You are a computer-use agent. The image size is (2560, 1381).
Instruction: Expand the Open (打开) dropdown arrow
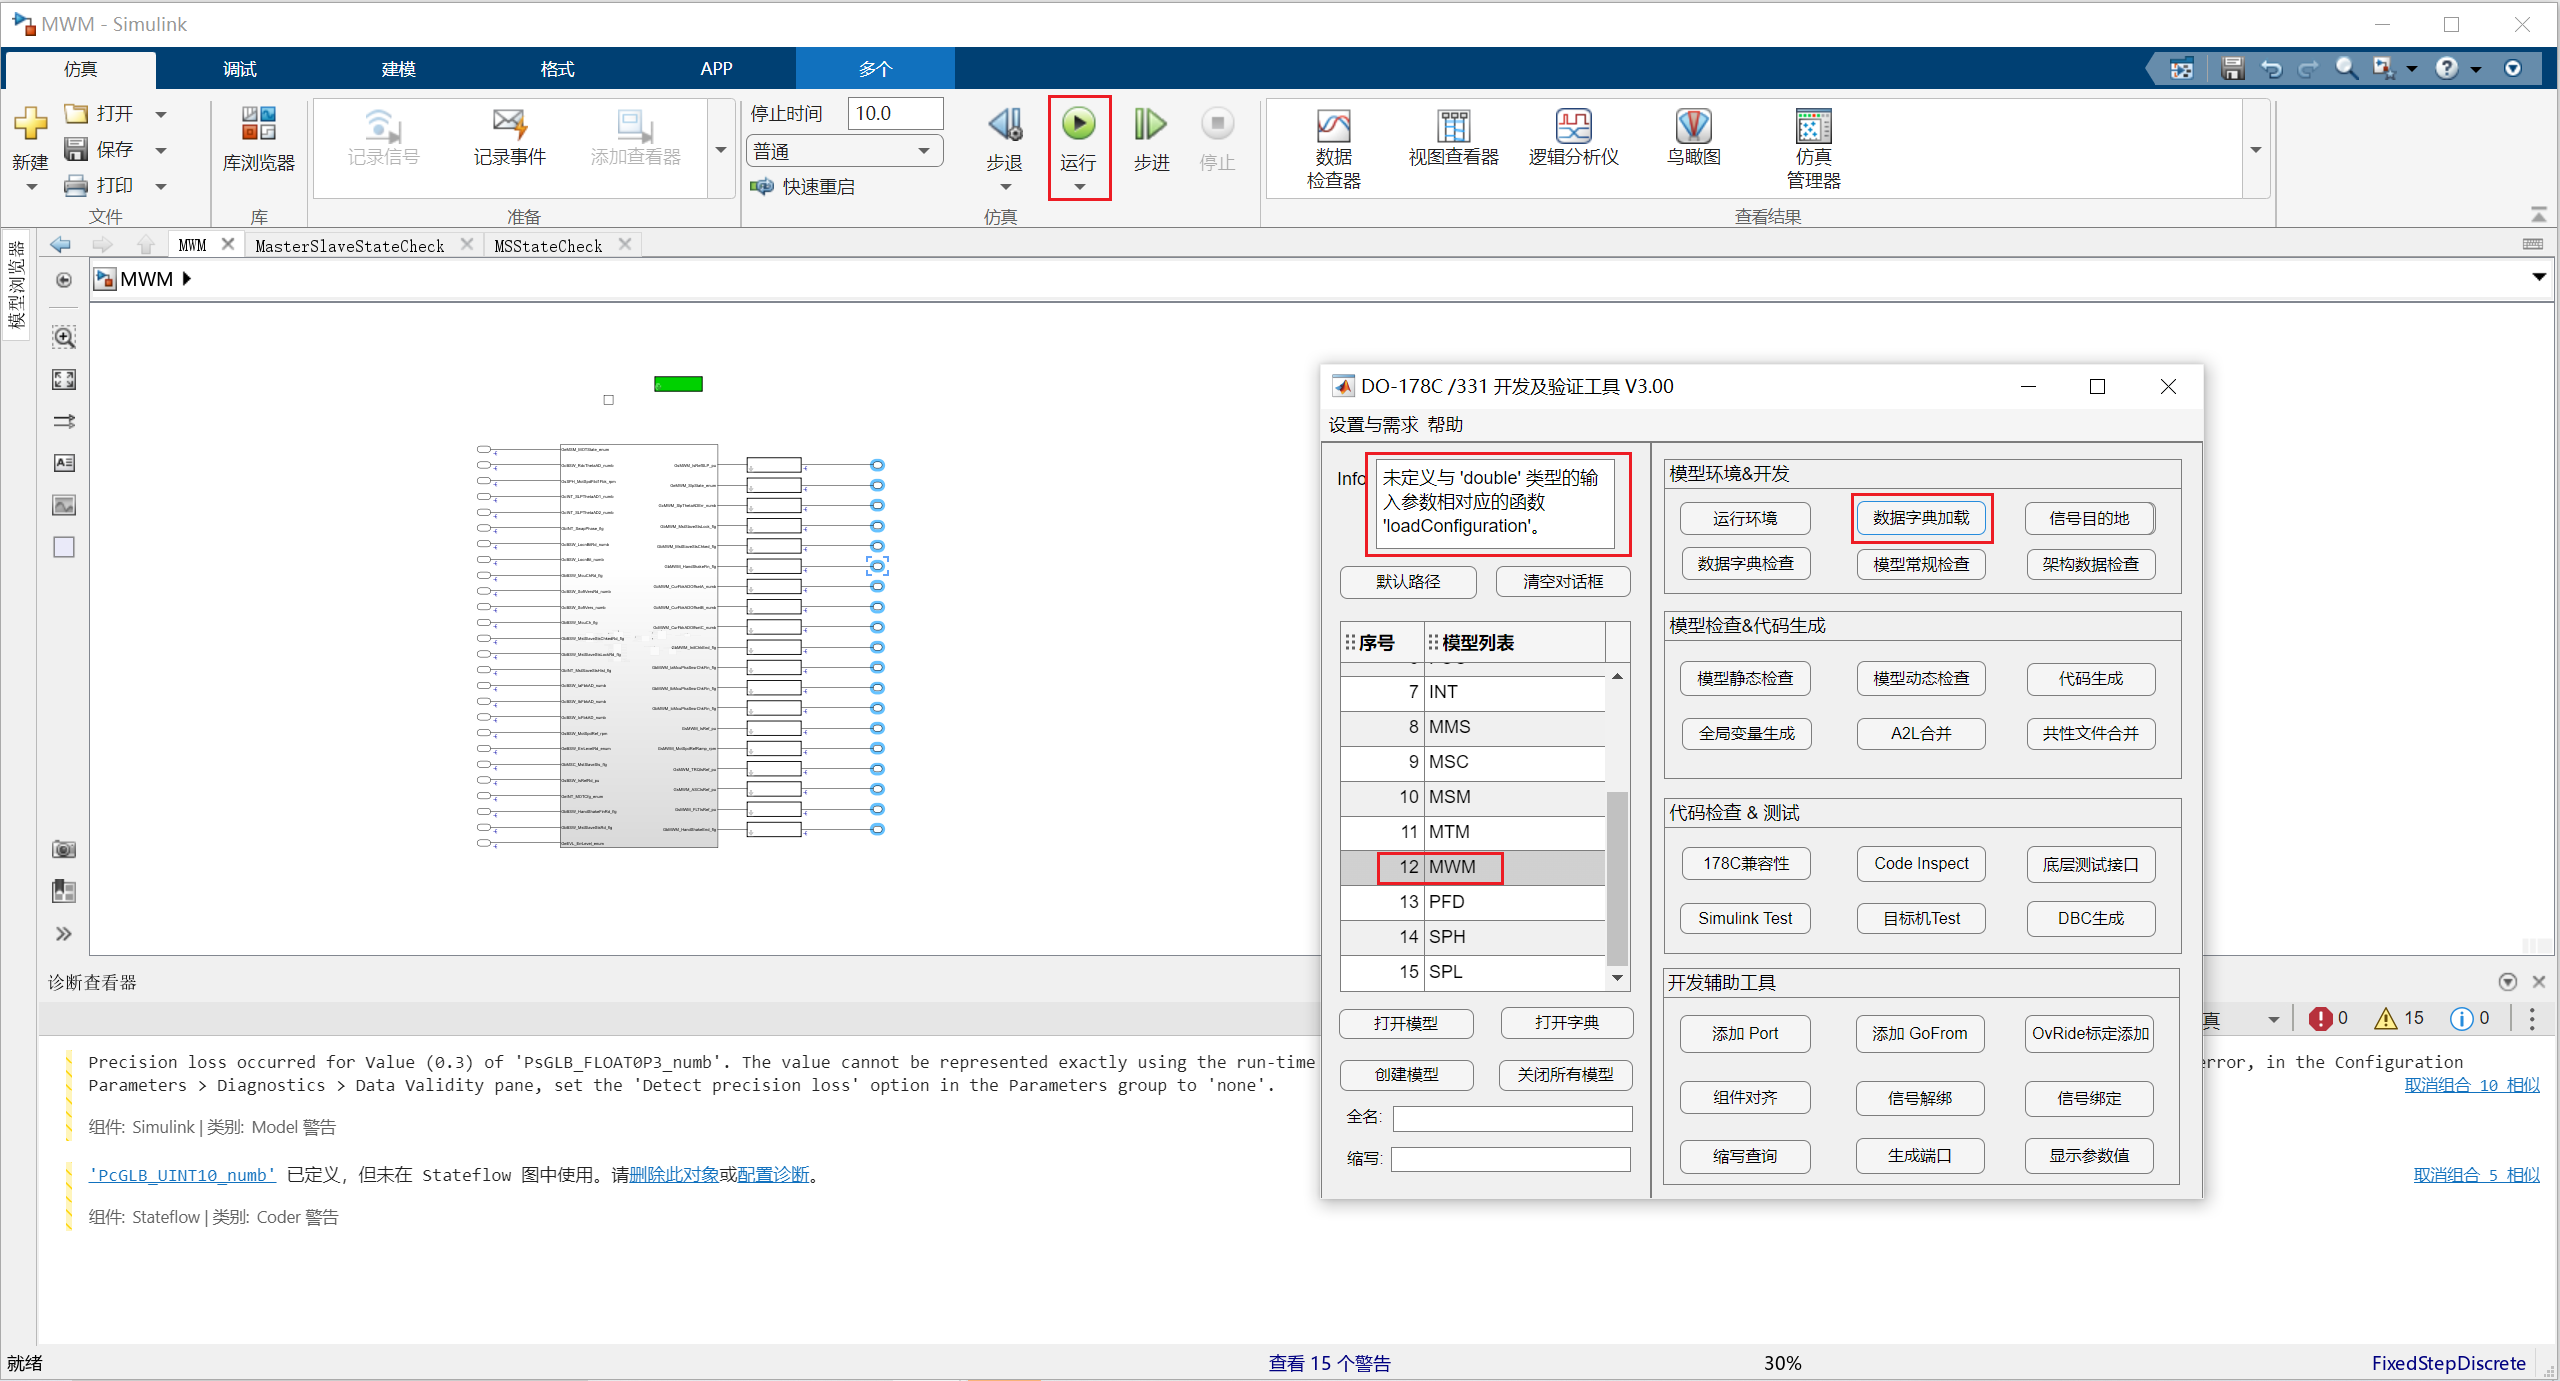(x=161, y=114)
